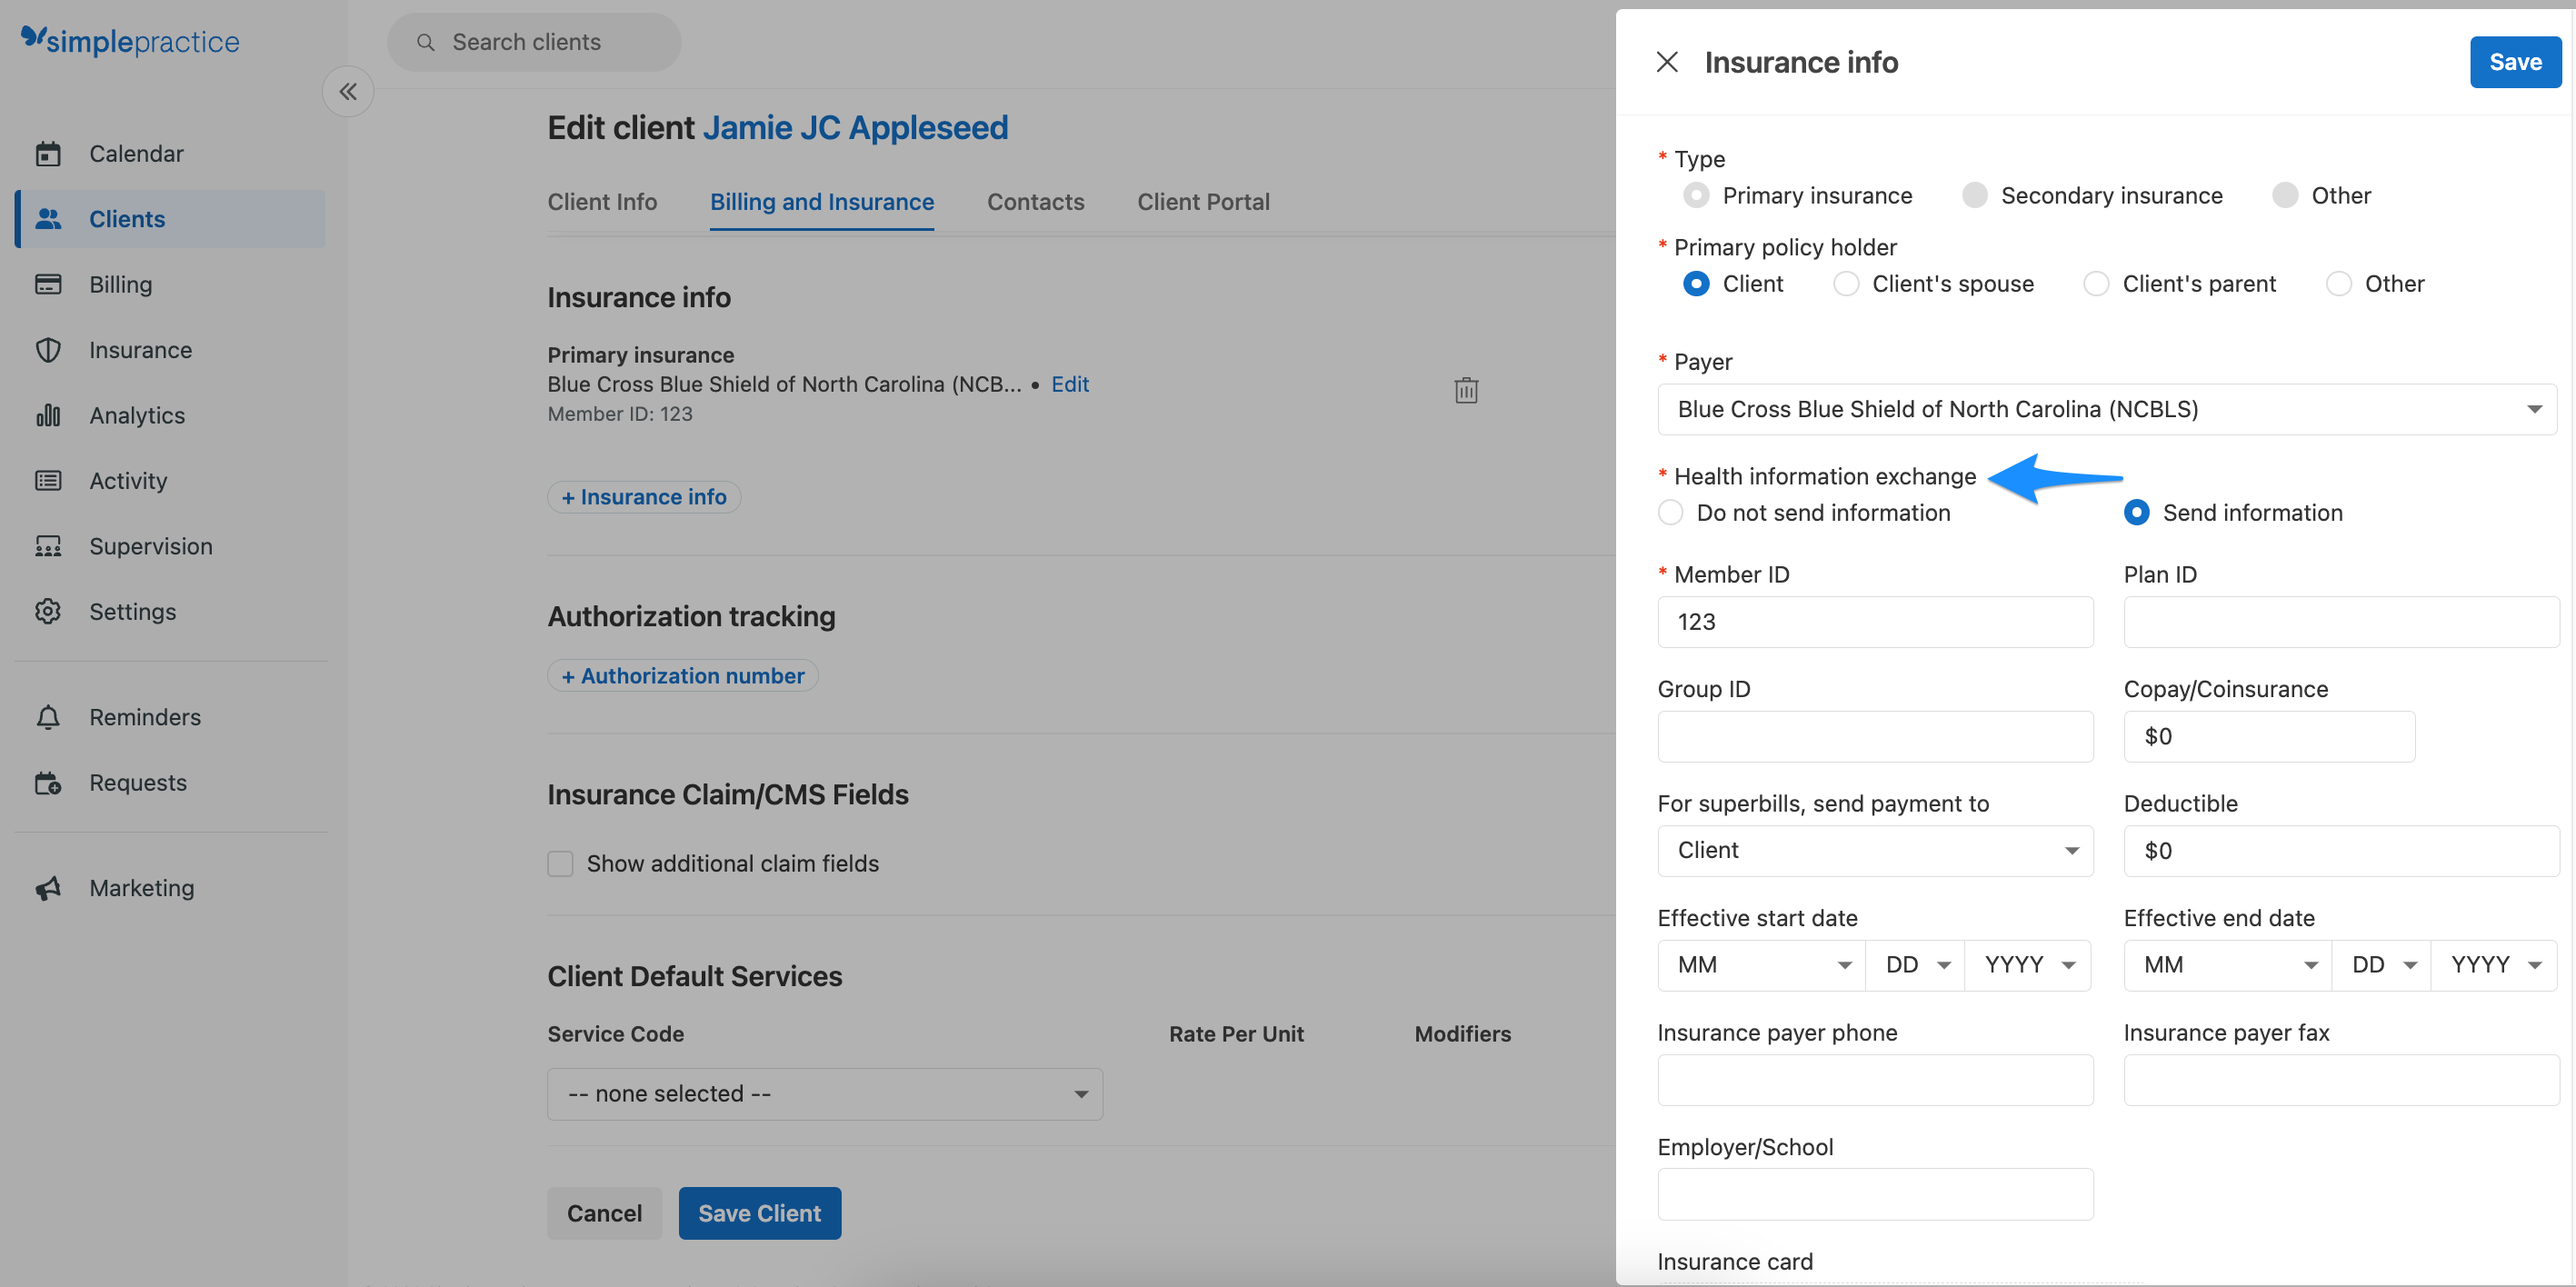
Task: Click the Settings gear icon
Action: [x=48, y=611]
